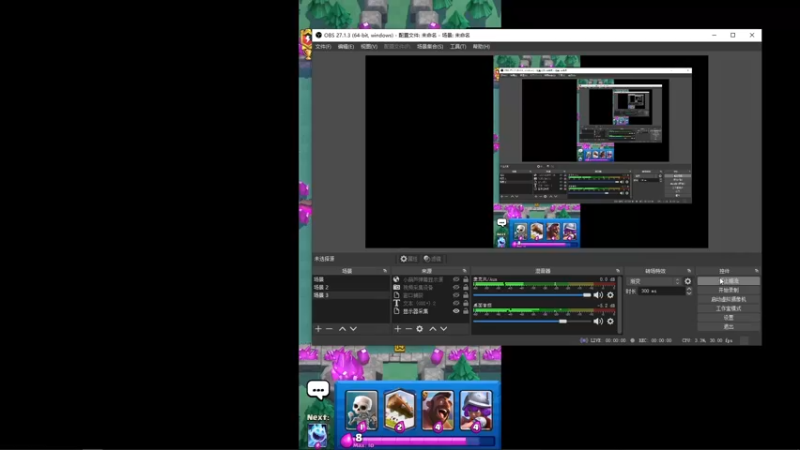Open transition properties gear beside the Fade dropdown

688,281
